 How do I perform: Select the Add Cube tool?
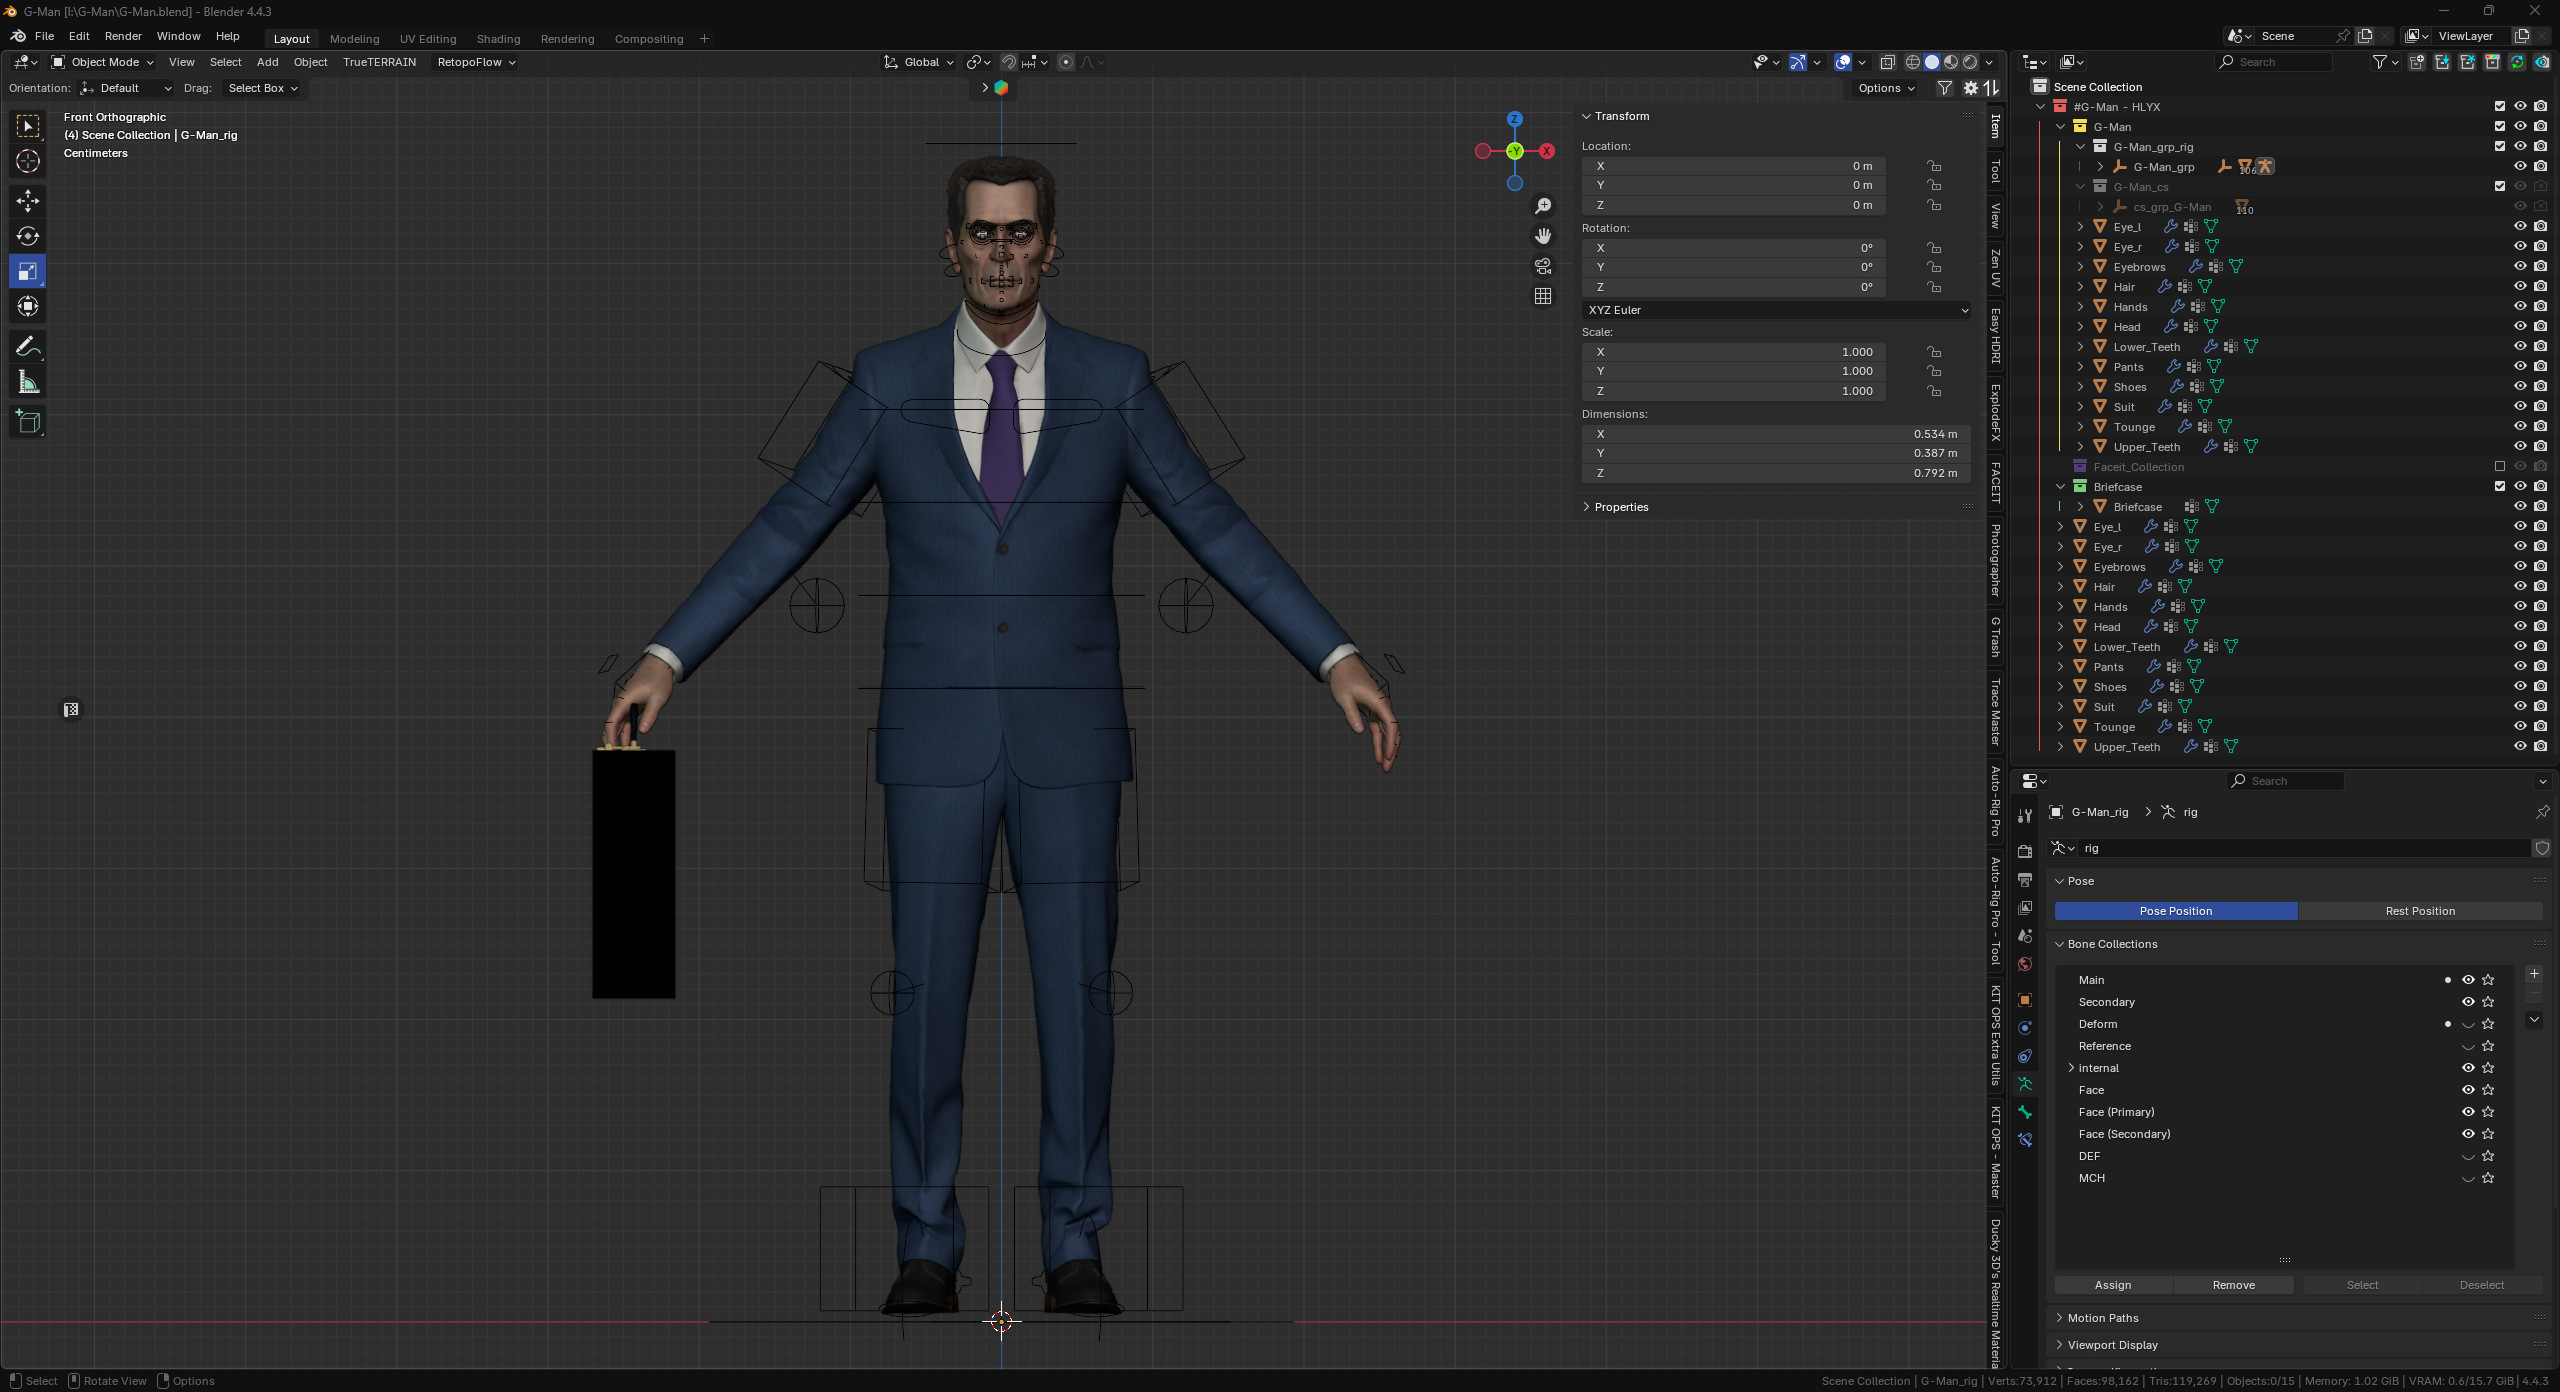click(28, 422)
